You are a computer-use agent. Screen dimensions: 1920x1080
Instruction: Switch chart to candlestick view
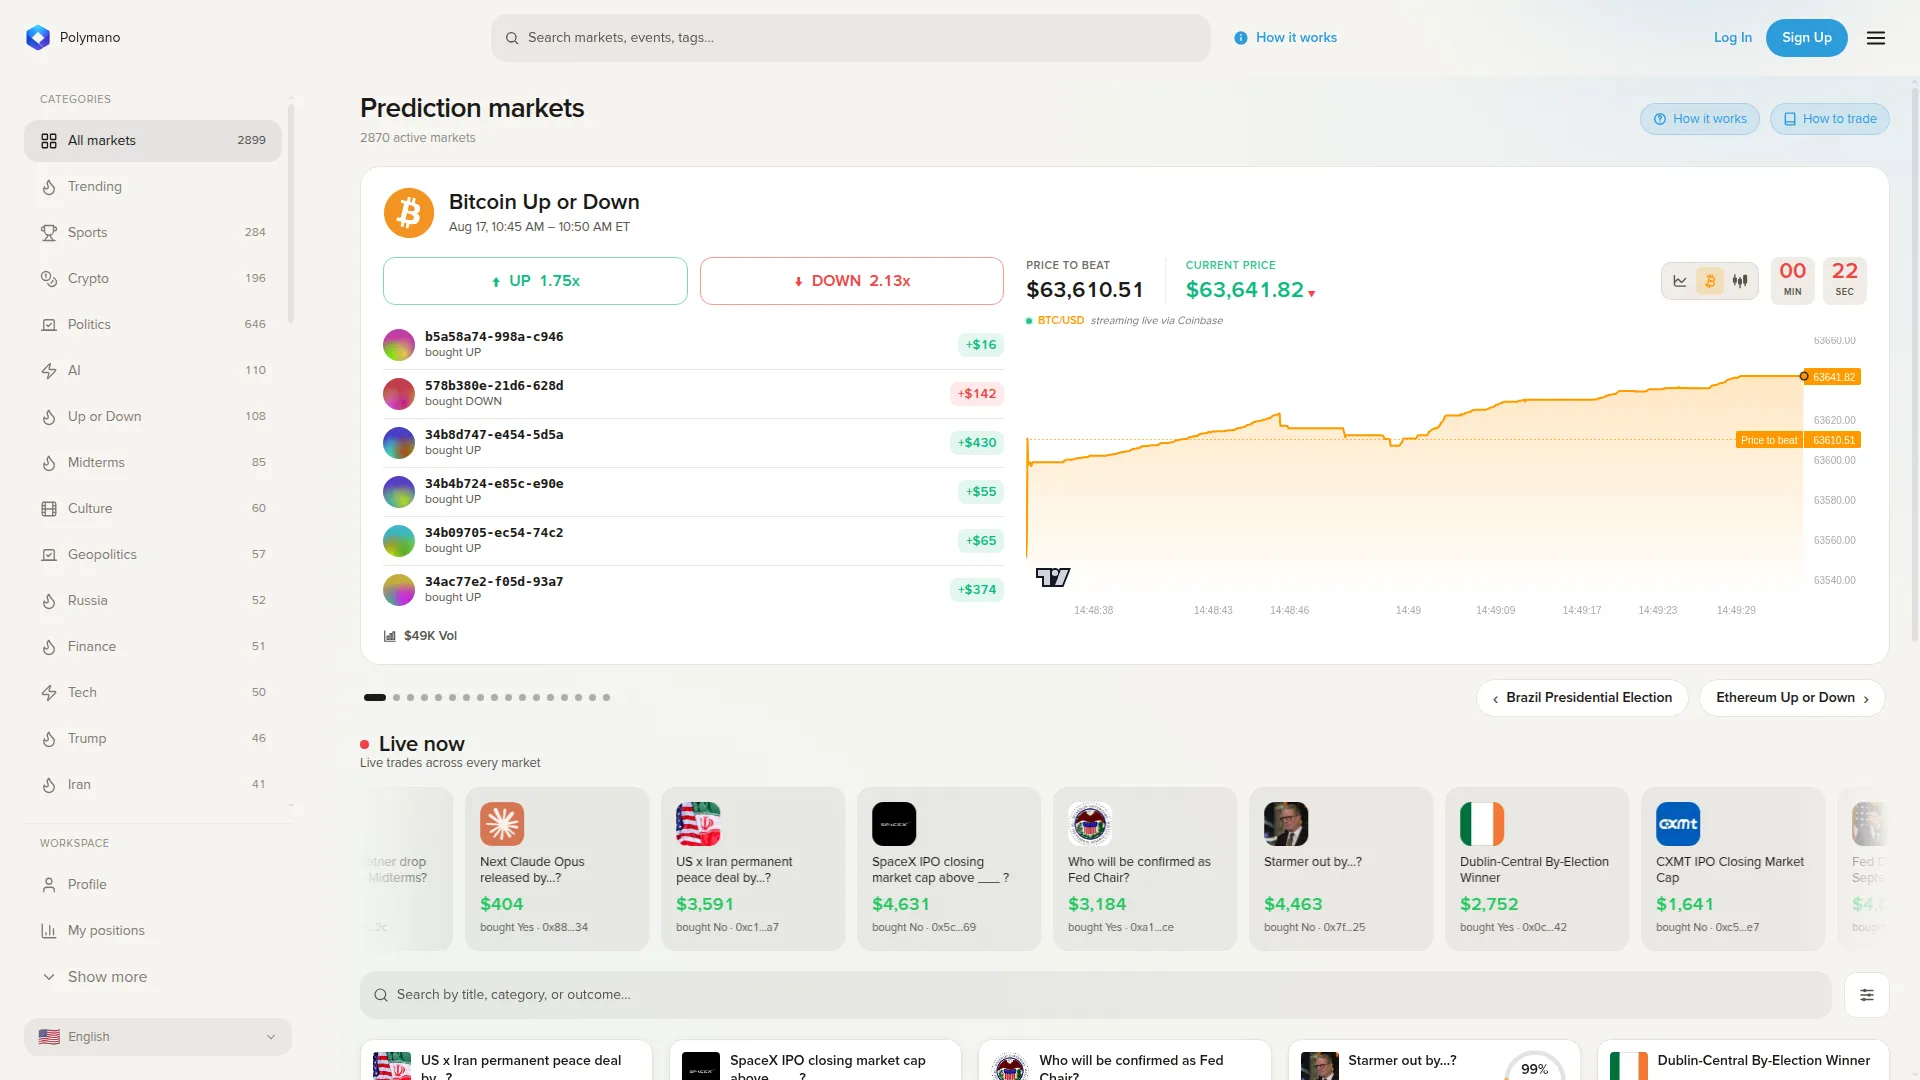(x=1740, y=281)
